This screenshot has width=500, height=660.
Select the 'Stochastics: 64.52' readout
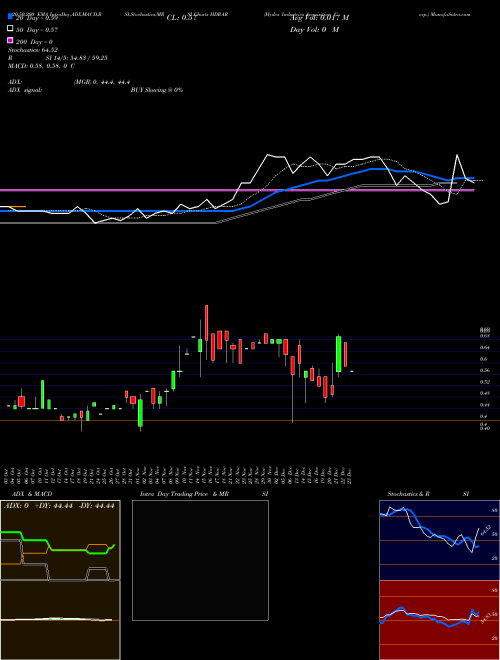pos(32,50)
